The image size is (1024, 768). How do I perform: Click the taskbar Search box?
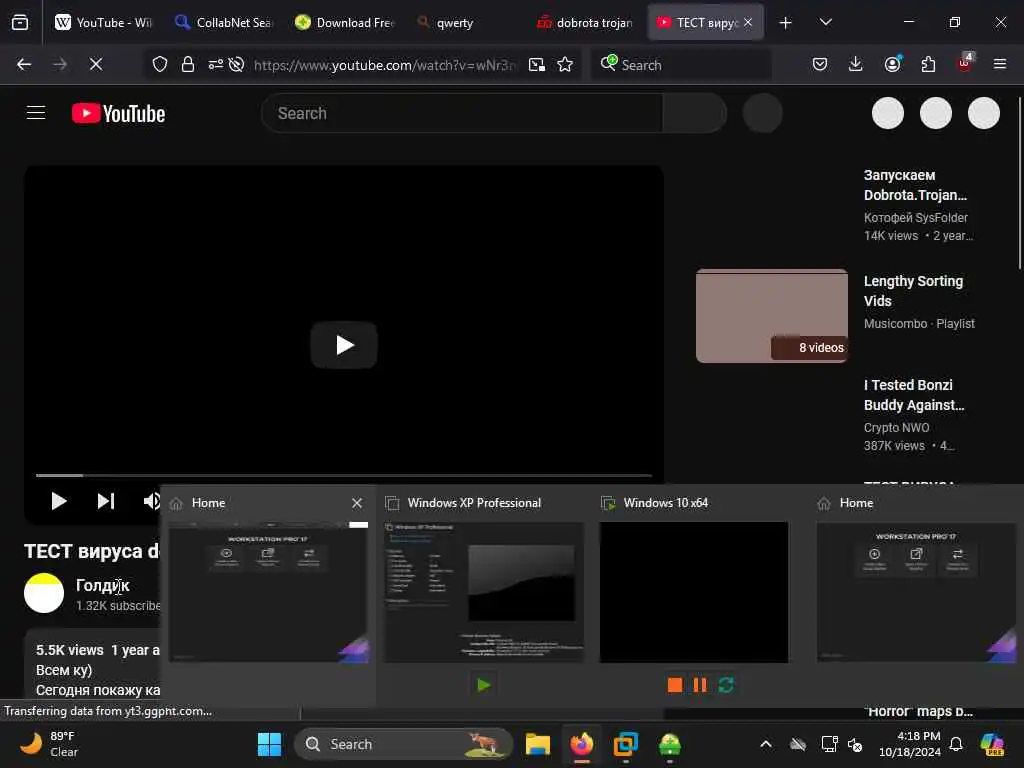point(404,744)
